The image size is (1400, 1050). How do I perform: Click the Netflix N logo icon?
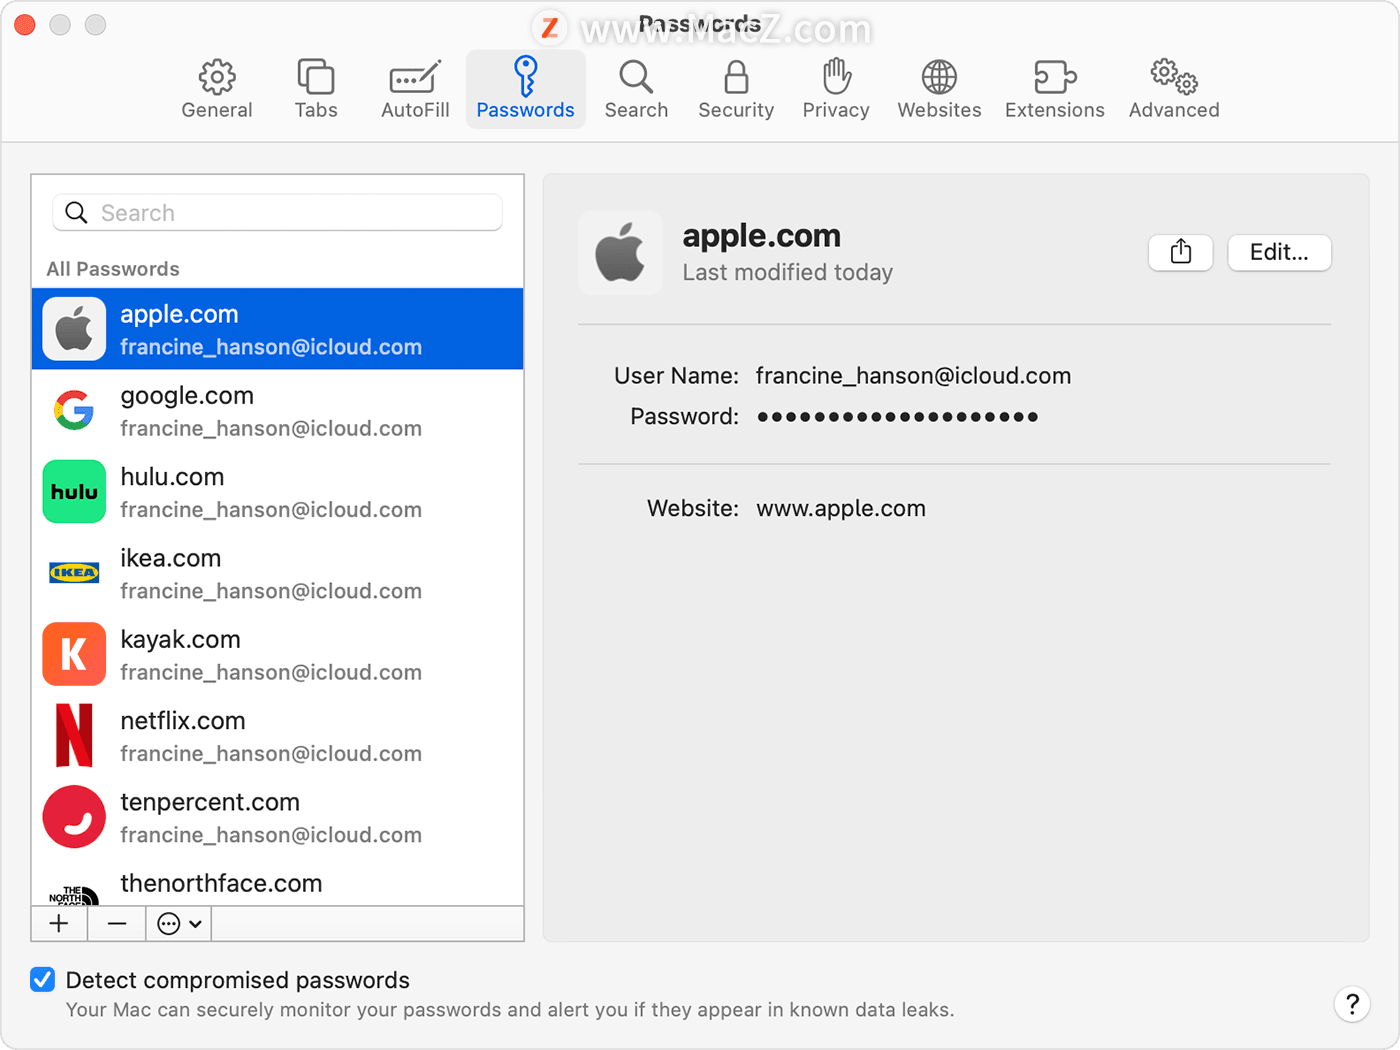click(74, 735)
